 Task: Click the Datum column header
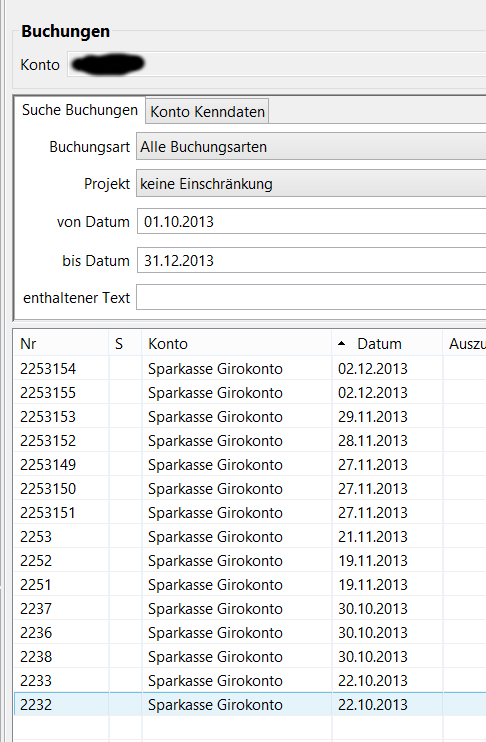click(x=387, y=344)
